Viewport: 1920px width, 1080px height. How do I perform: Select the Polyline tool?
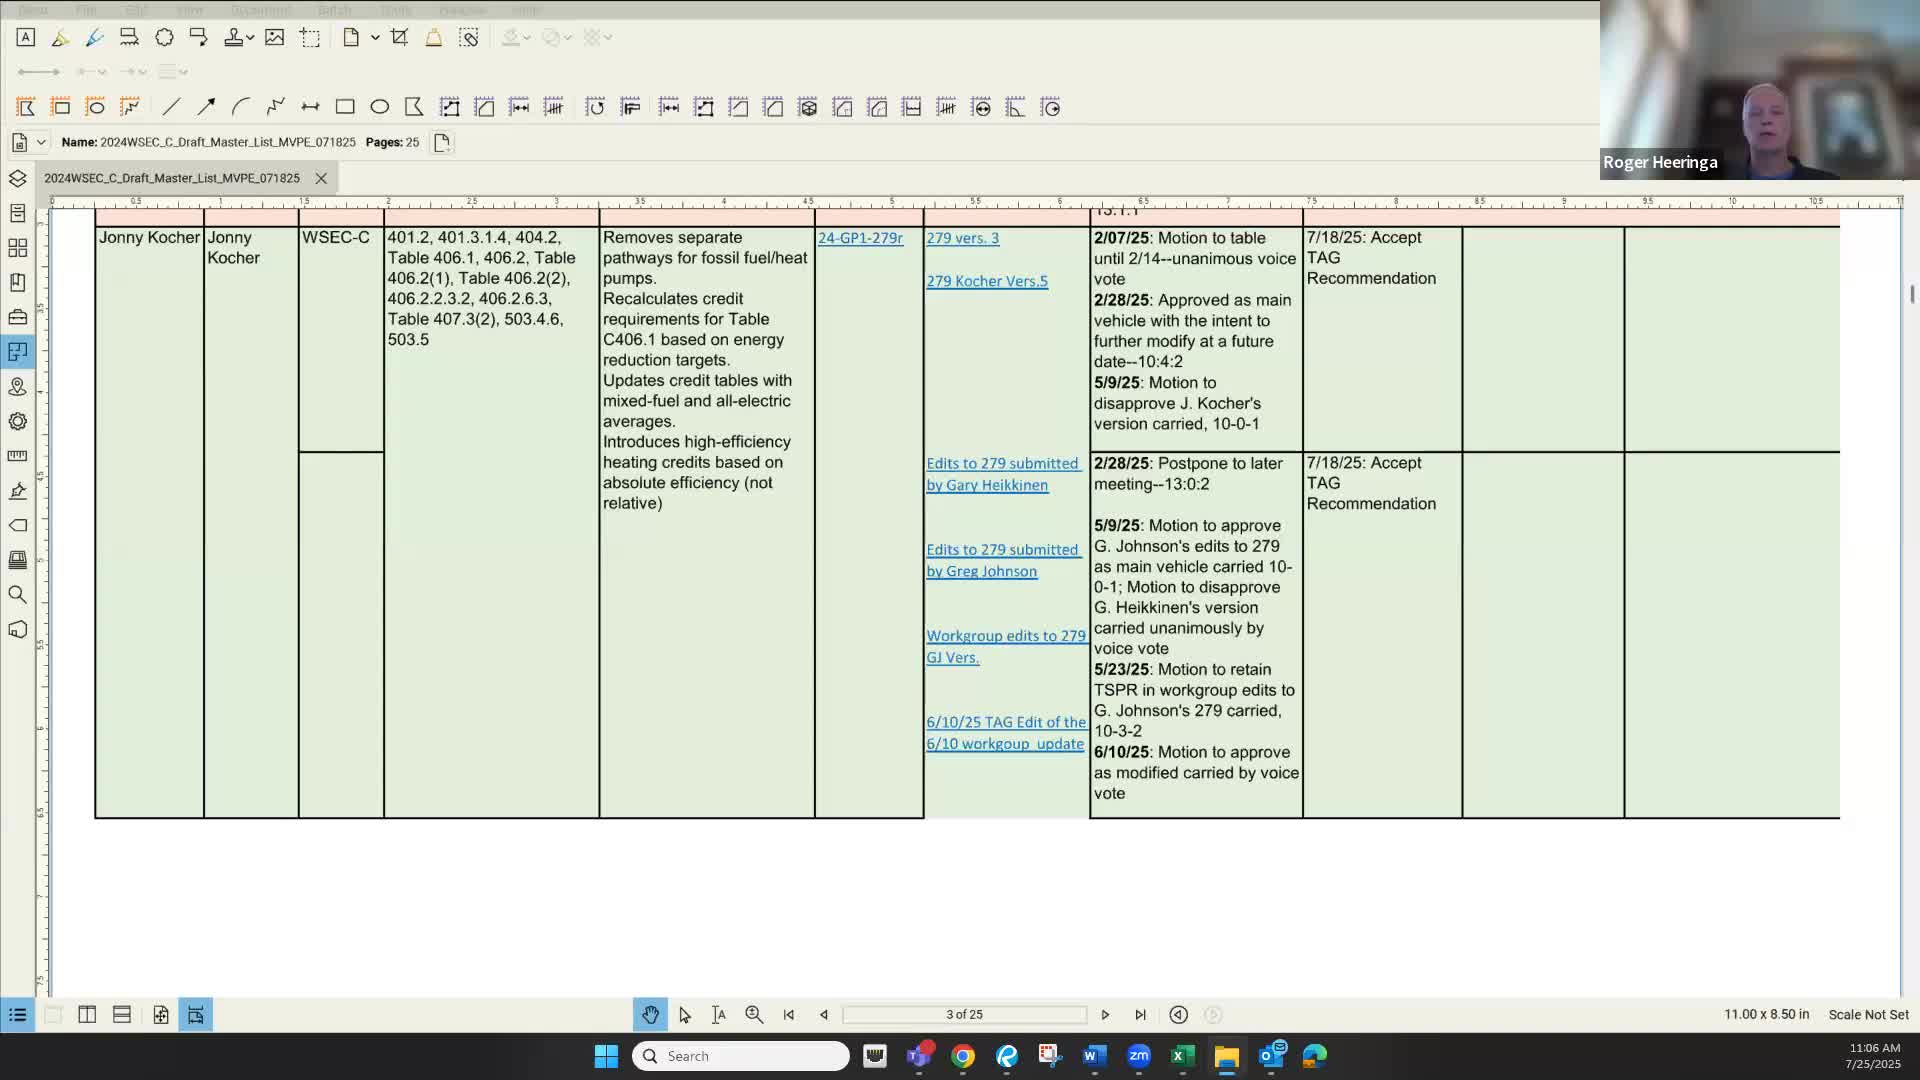click(275, 107)
